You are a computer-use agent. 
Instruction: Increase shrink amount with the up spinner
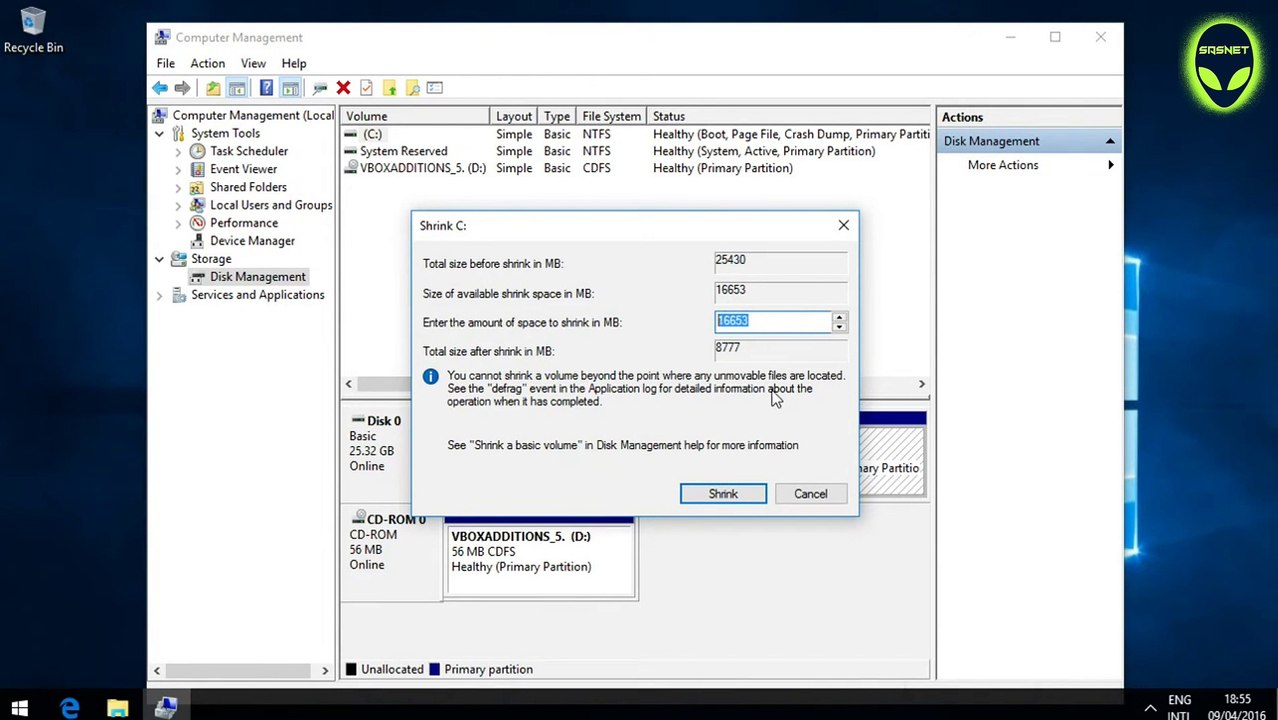tap(839, 316)
